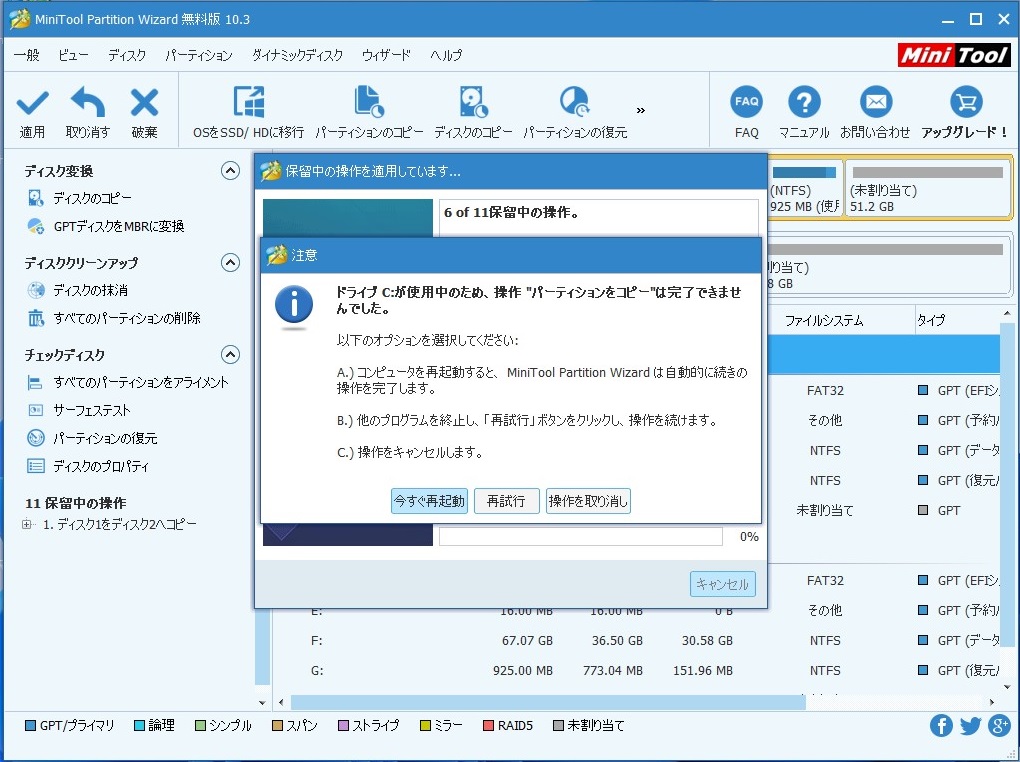Show more toolbar items via » chevron
Screen dimensions: 1020x762
pos(641,110)
